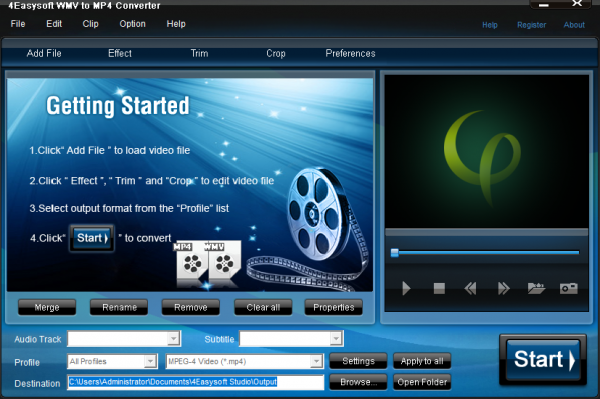This screenshot has height=399, width=600.
Task: Expand the All Profiles category dropdown
Action: (150, 361)
